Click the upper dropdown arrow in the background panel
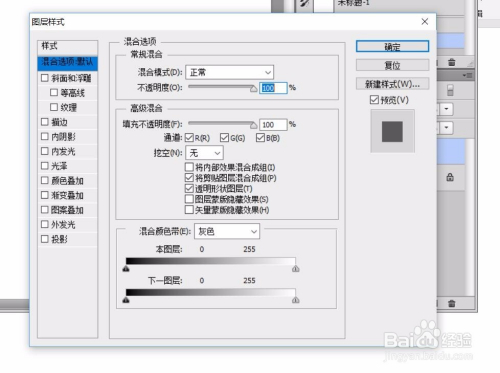This screenshot has height=373, width=500. (x=446, y=109)
